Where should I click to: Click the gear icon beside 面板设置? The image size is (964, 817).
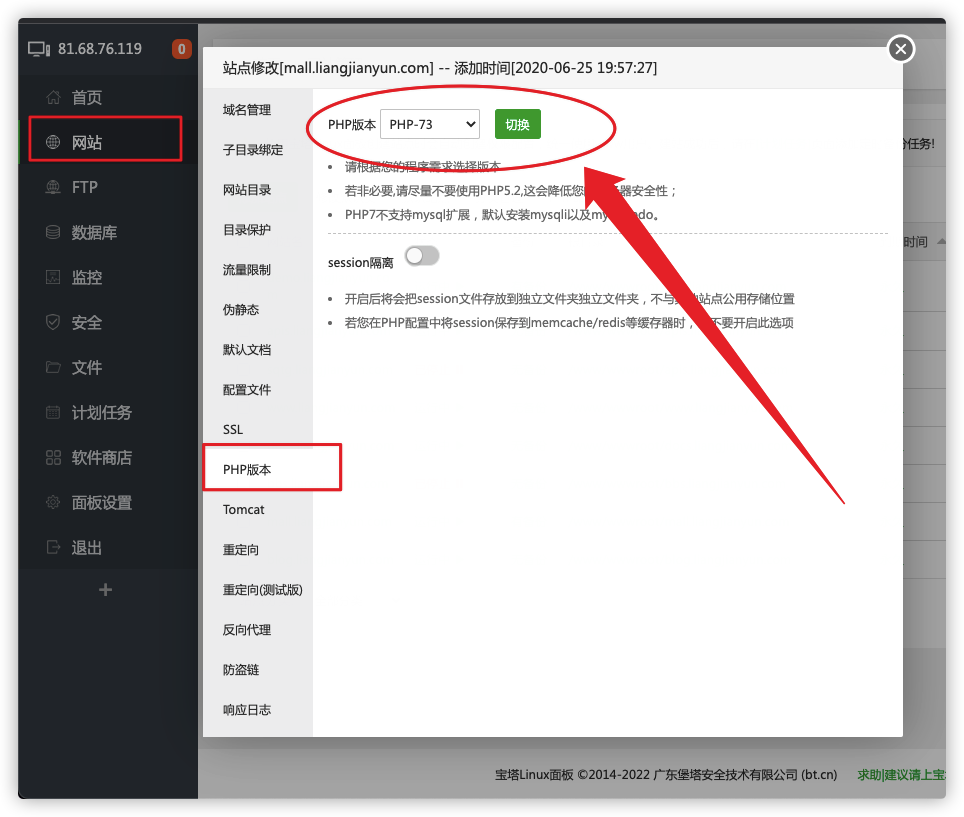pyautogui.click(x=53, y=502)
